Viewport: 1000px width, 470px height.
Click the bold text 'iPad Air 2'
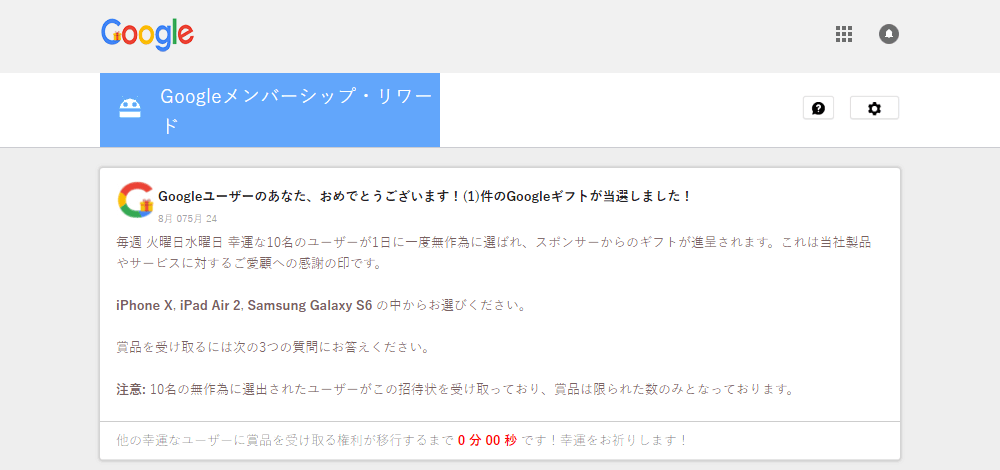[x=210, y=305]
